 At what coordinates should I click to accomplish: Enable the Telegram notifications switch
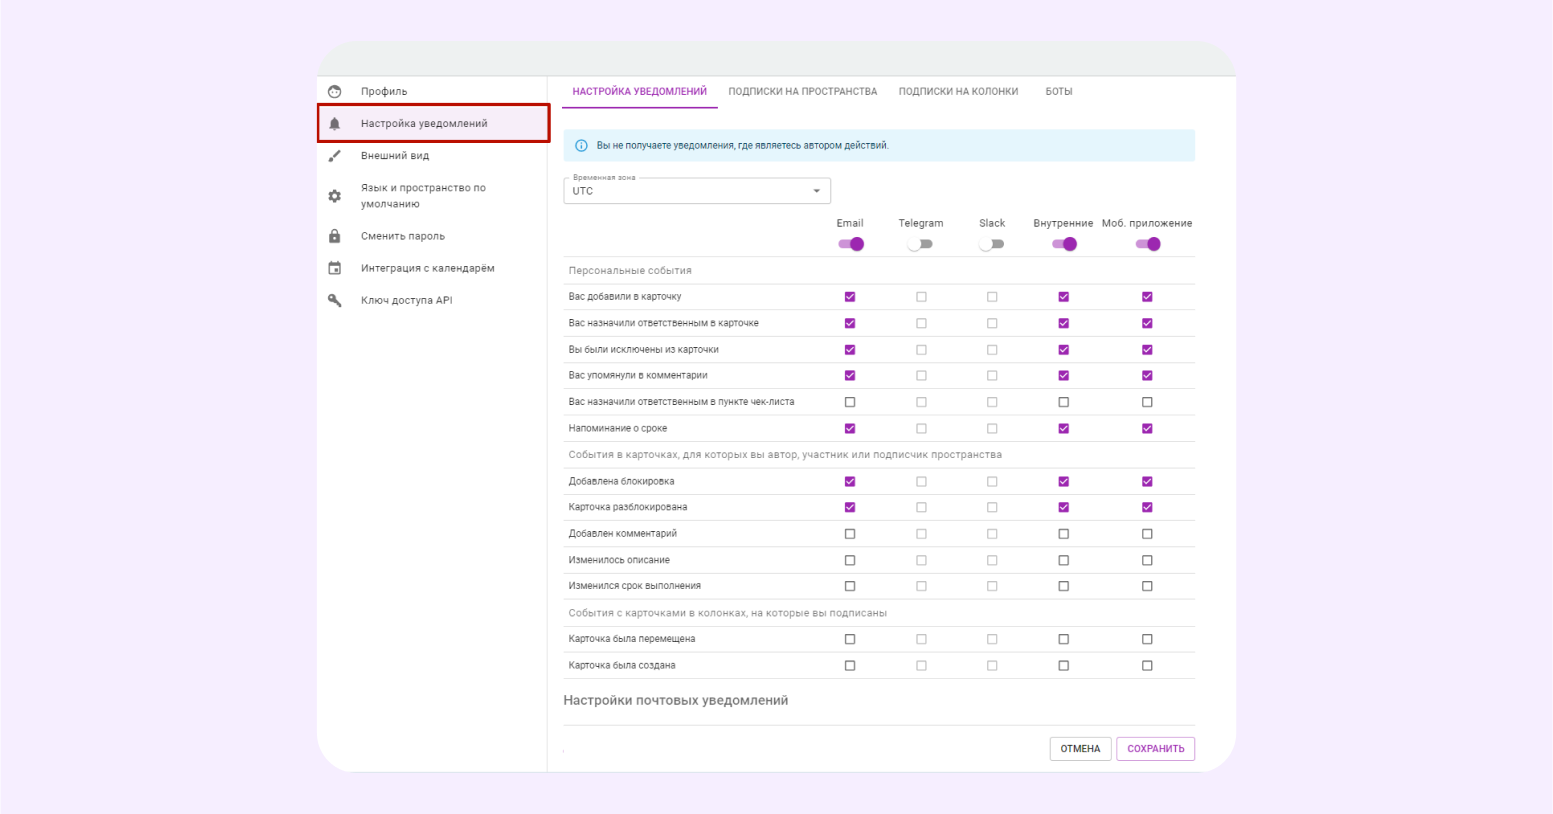[920, 244]
